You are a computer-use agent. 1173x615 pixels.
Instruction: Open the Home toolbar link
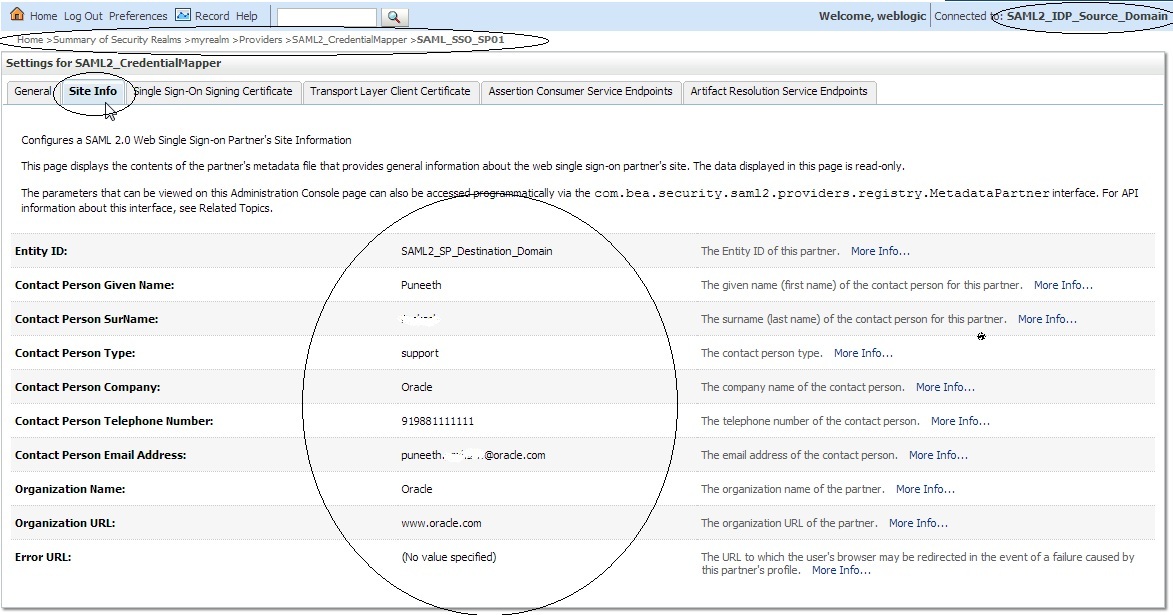coord(43,16)
